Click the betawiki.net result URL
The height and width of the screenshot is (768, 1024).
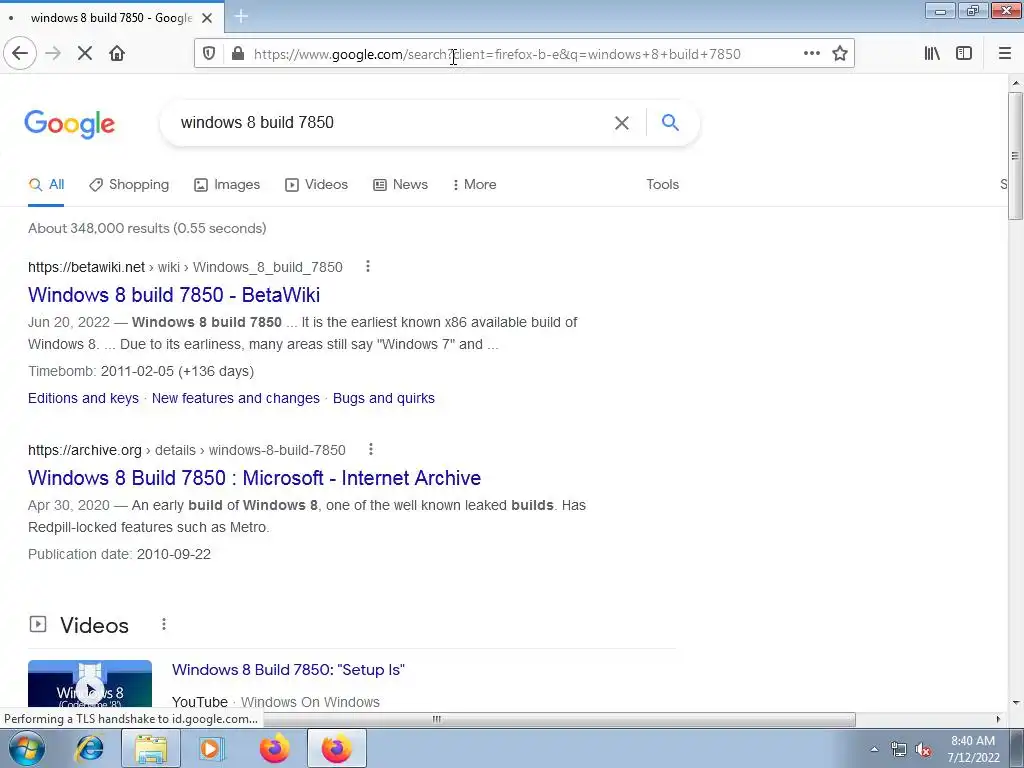pyautogui.click(x=185, y=267)
